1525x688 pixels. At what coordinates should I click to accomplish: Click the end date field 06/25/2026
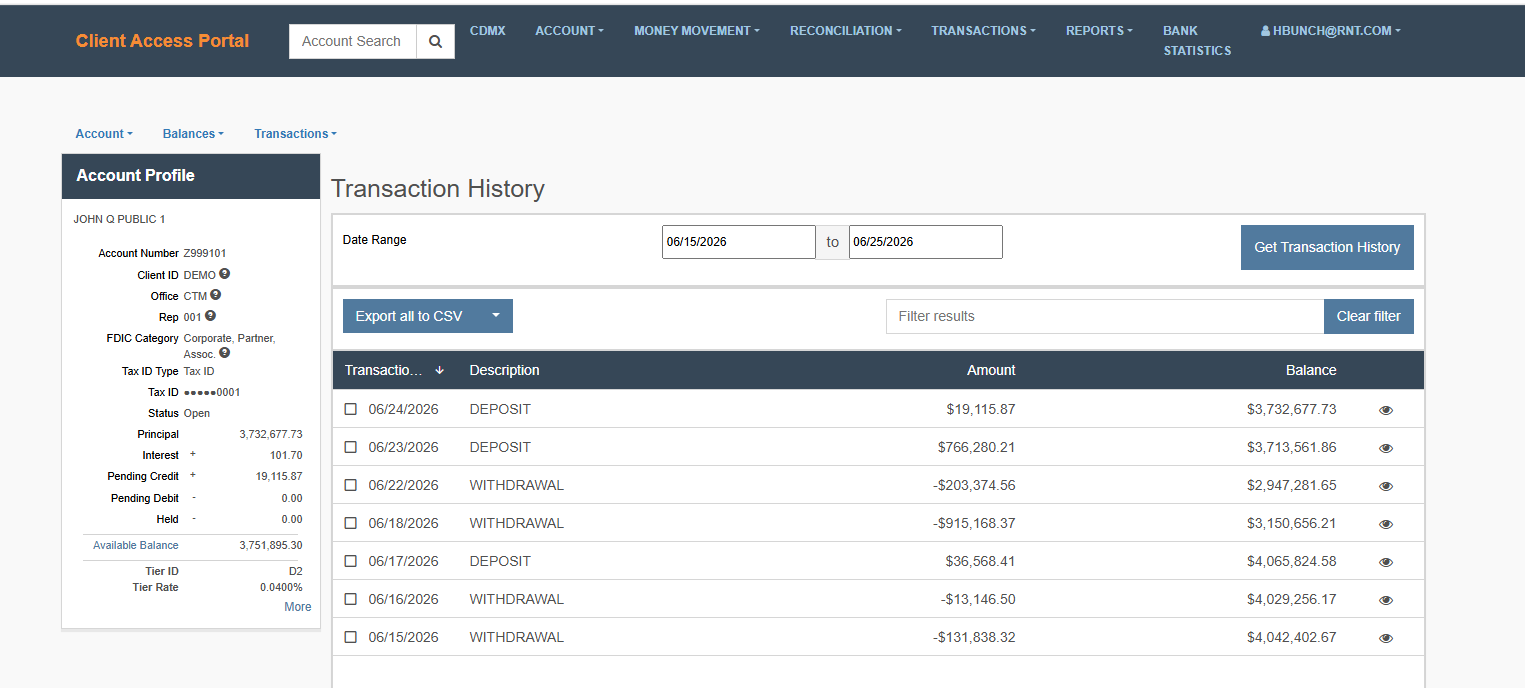point(926,242)
